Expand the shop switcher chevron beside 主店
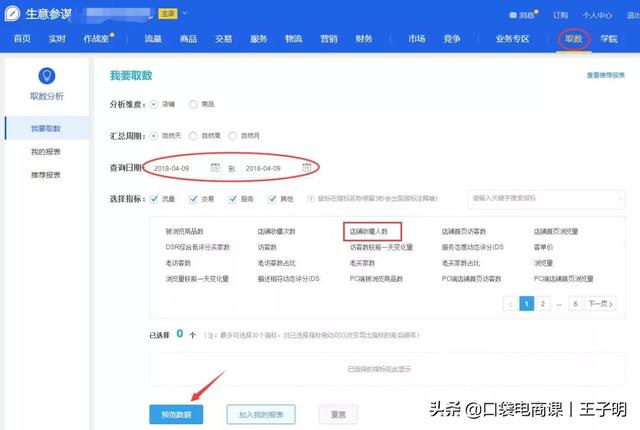This screenshot has height=430, width=640. (x=185, y=13)
